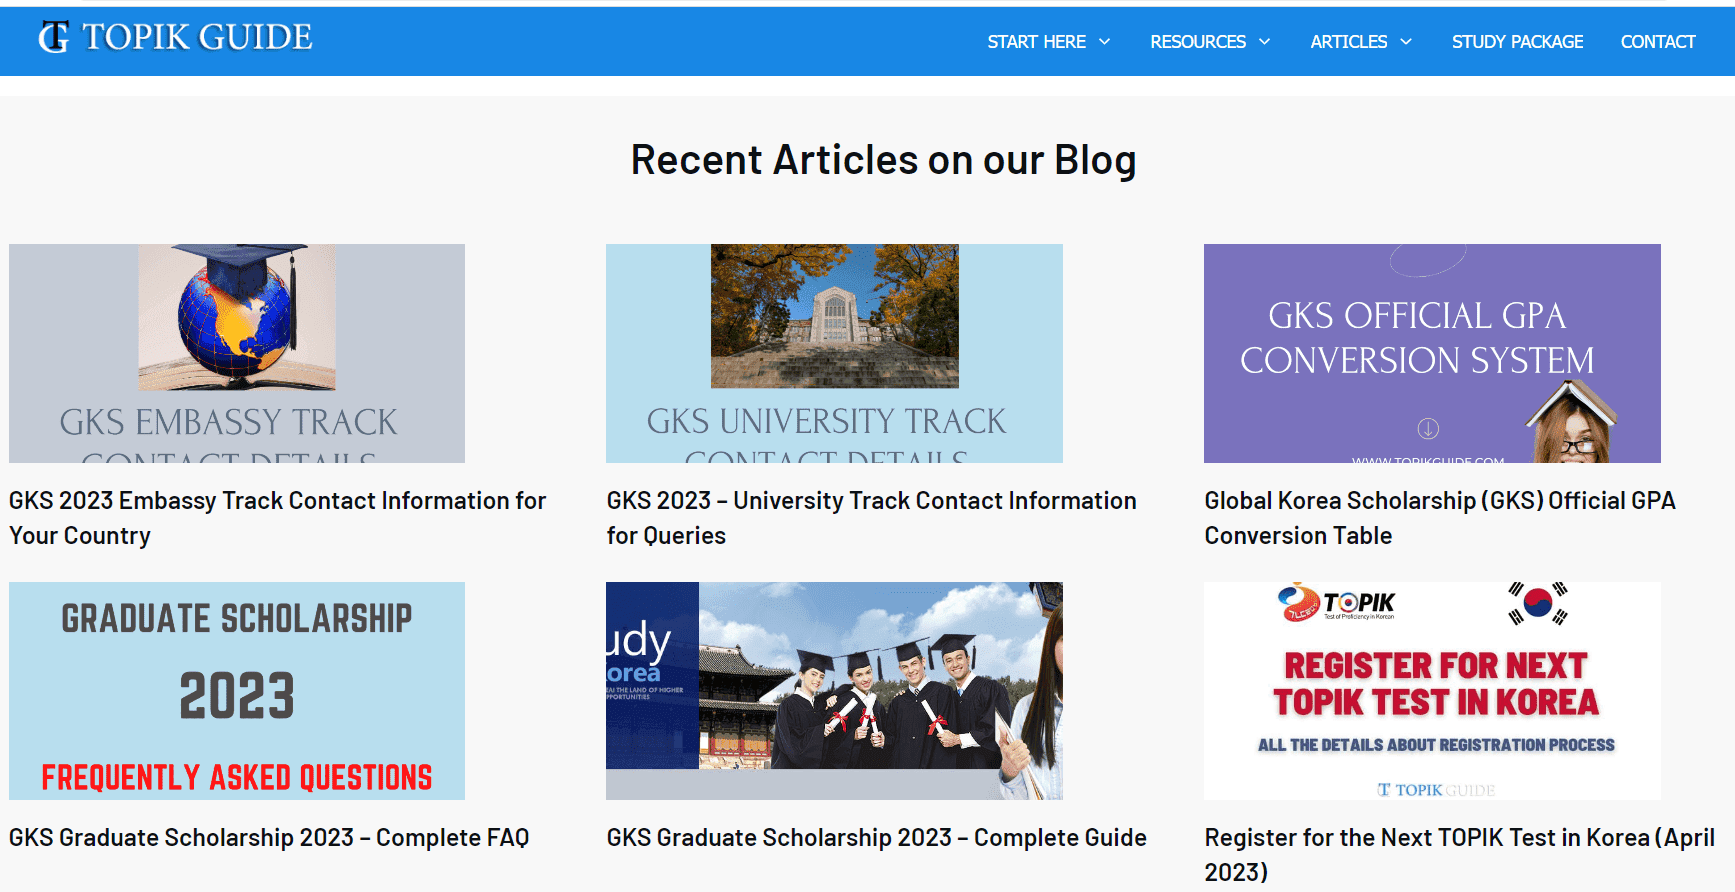
Task: Open the GKS Official GPA Conversion System thumbnail
Action: pyautogui.click(x=1432, y=353)
